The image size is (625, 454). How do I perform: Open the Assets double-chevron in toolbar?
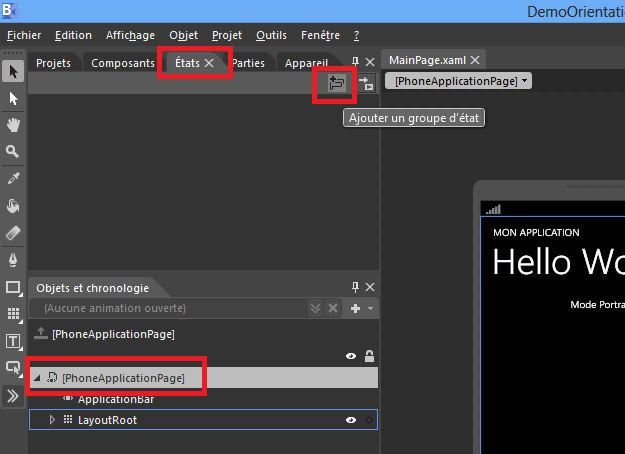tap(14, 396)
